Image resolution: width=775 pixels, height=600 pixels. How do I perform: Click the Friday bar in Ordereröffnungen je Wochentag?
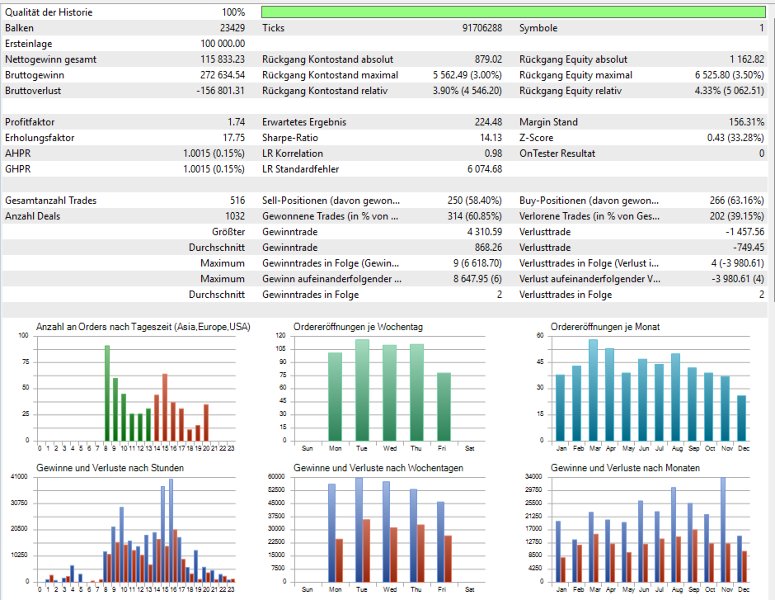pos(444,407)
